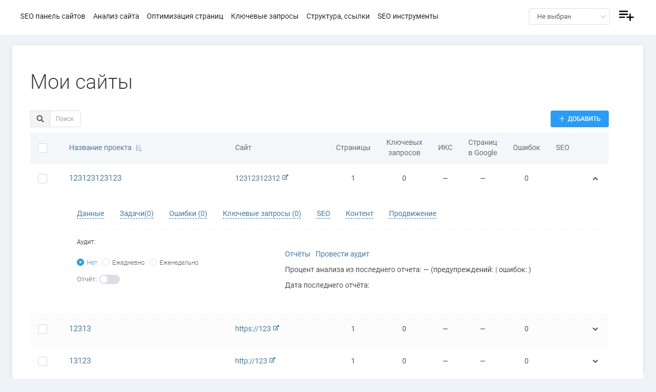Switch to the SEO tab in project details

click(x=323, y=214)
